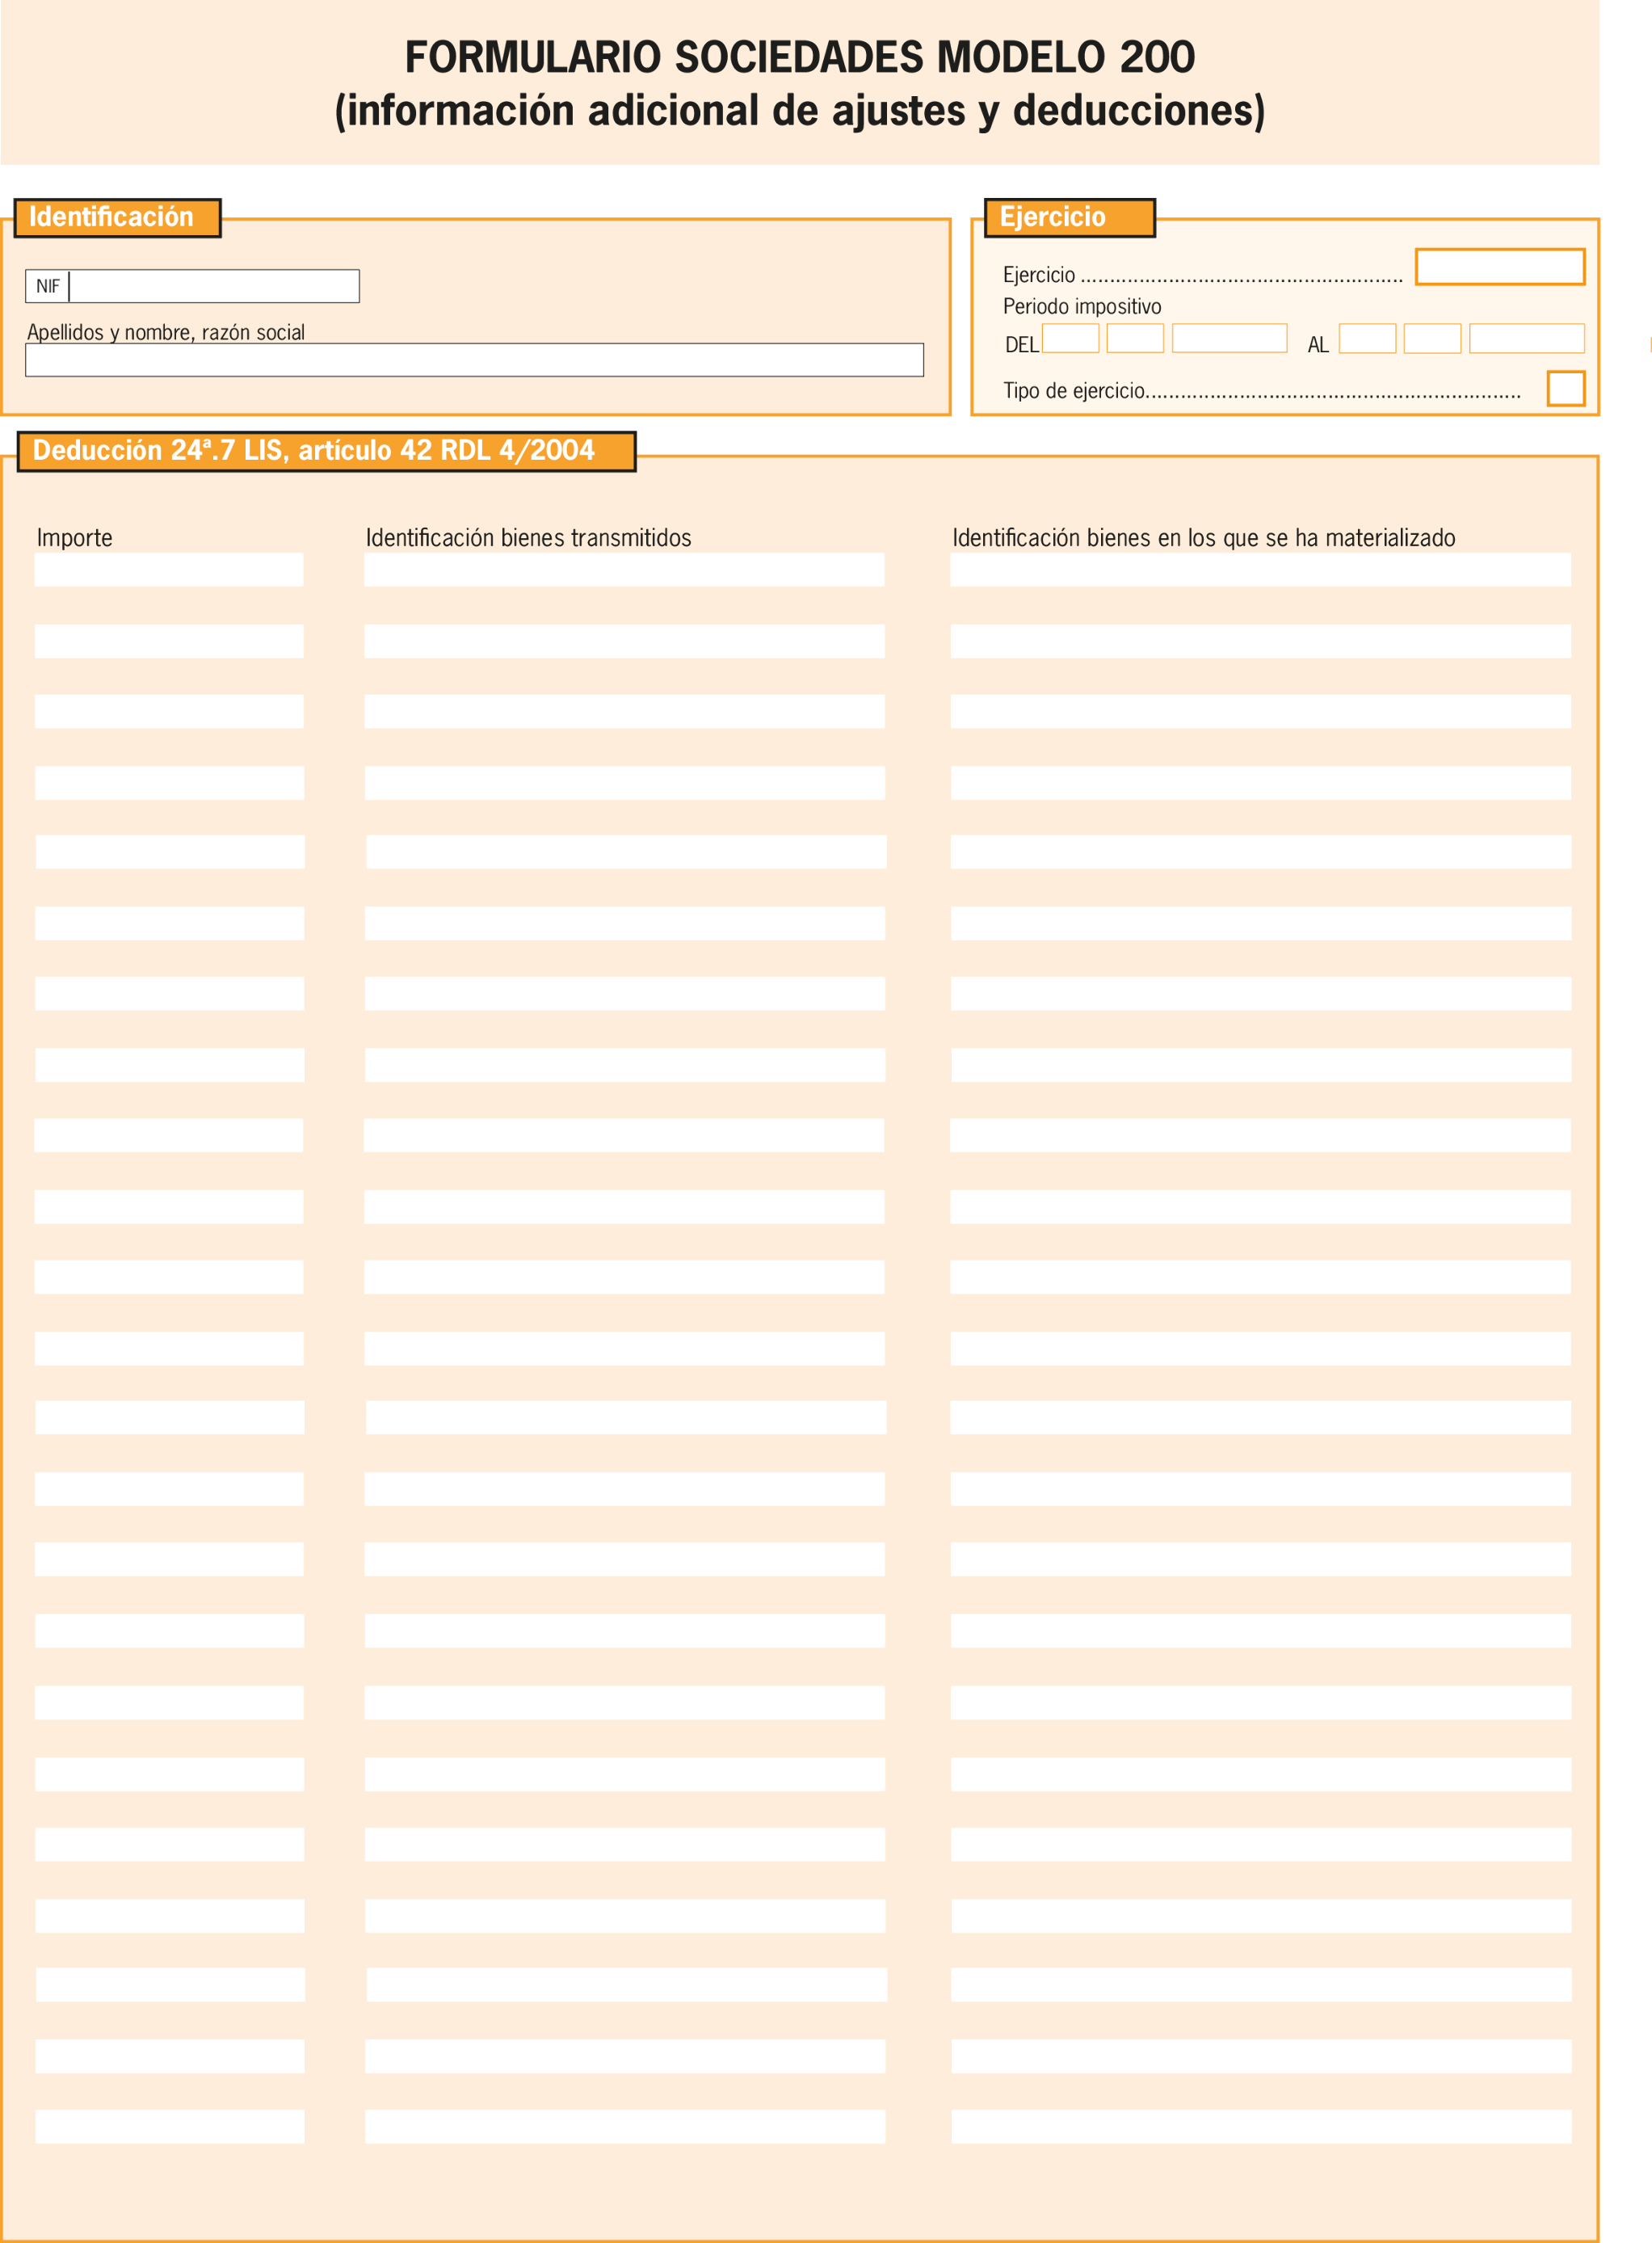Click the 'Identificación bienes transmitidos' column heading
The width and height of the screenshot is (1652, 2243).
(528, 537)
